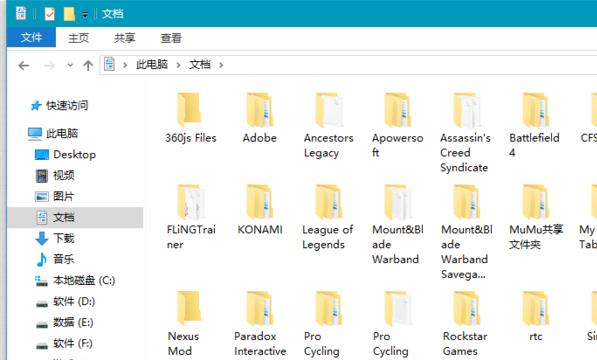Click the new folder icon in title bar
Image resolution: width=597 pixels, height=360 pixels.
(69, 14)
